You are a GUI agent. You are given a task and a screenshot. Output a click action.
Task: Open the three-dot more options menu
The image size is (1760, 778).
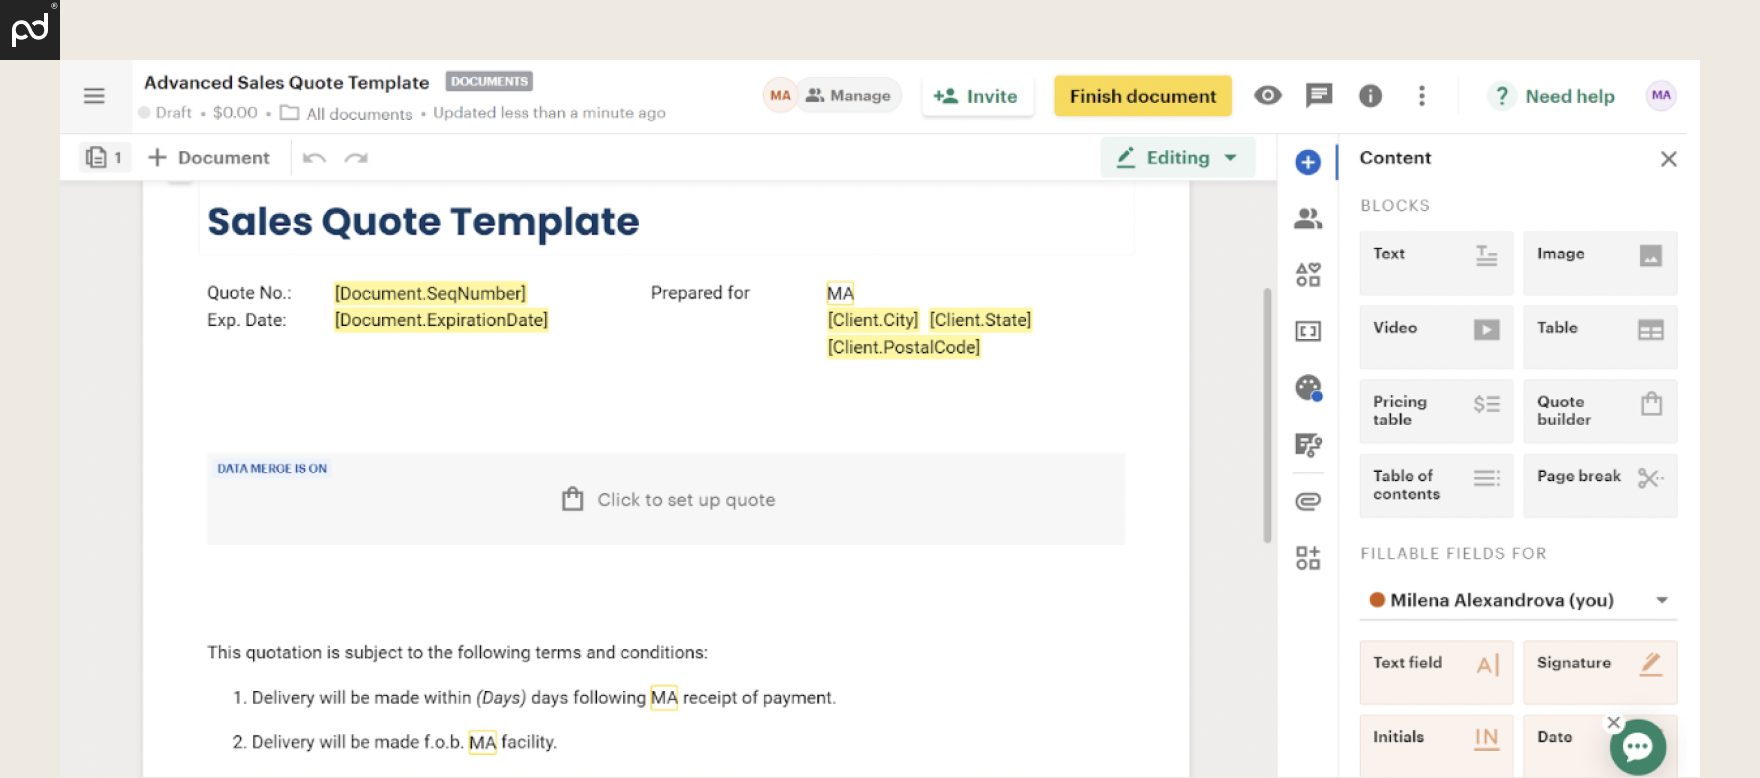(x=1421, y=96)
